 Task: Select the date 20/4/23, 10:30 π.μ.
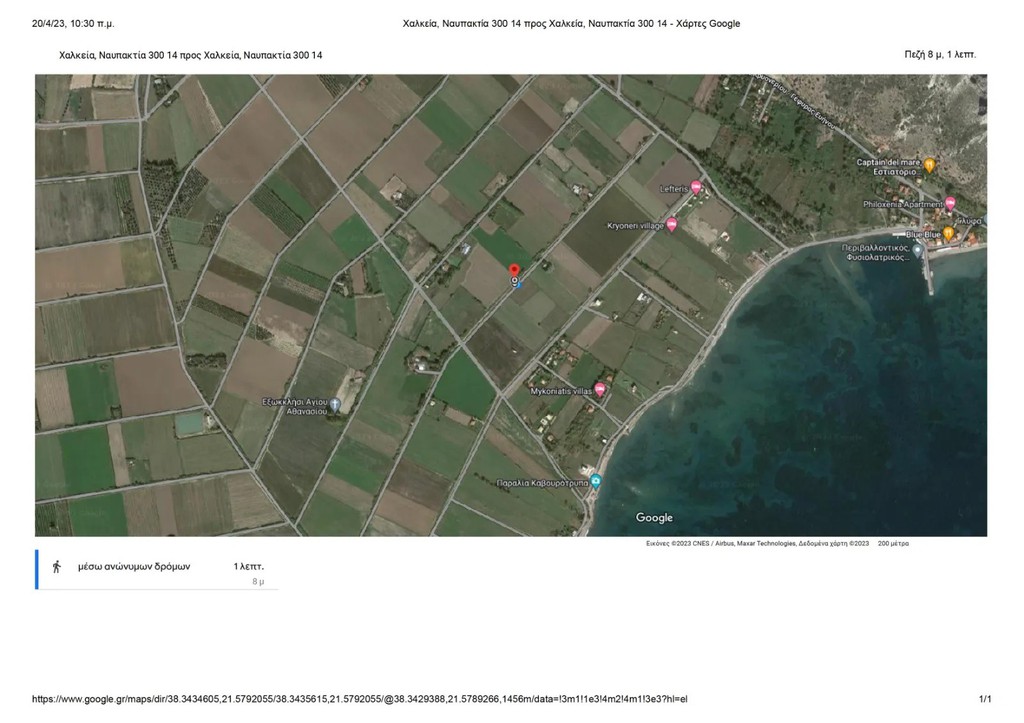pyautogui.click(x=73, y=24)
